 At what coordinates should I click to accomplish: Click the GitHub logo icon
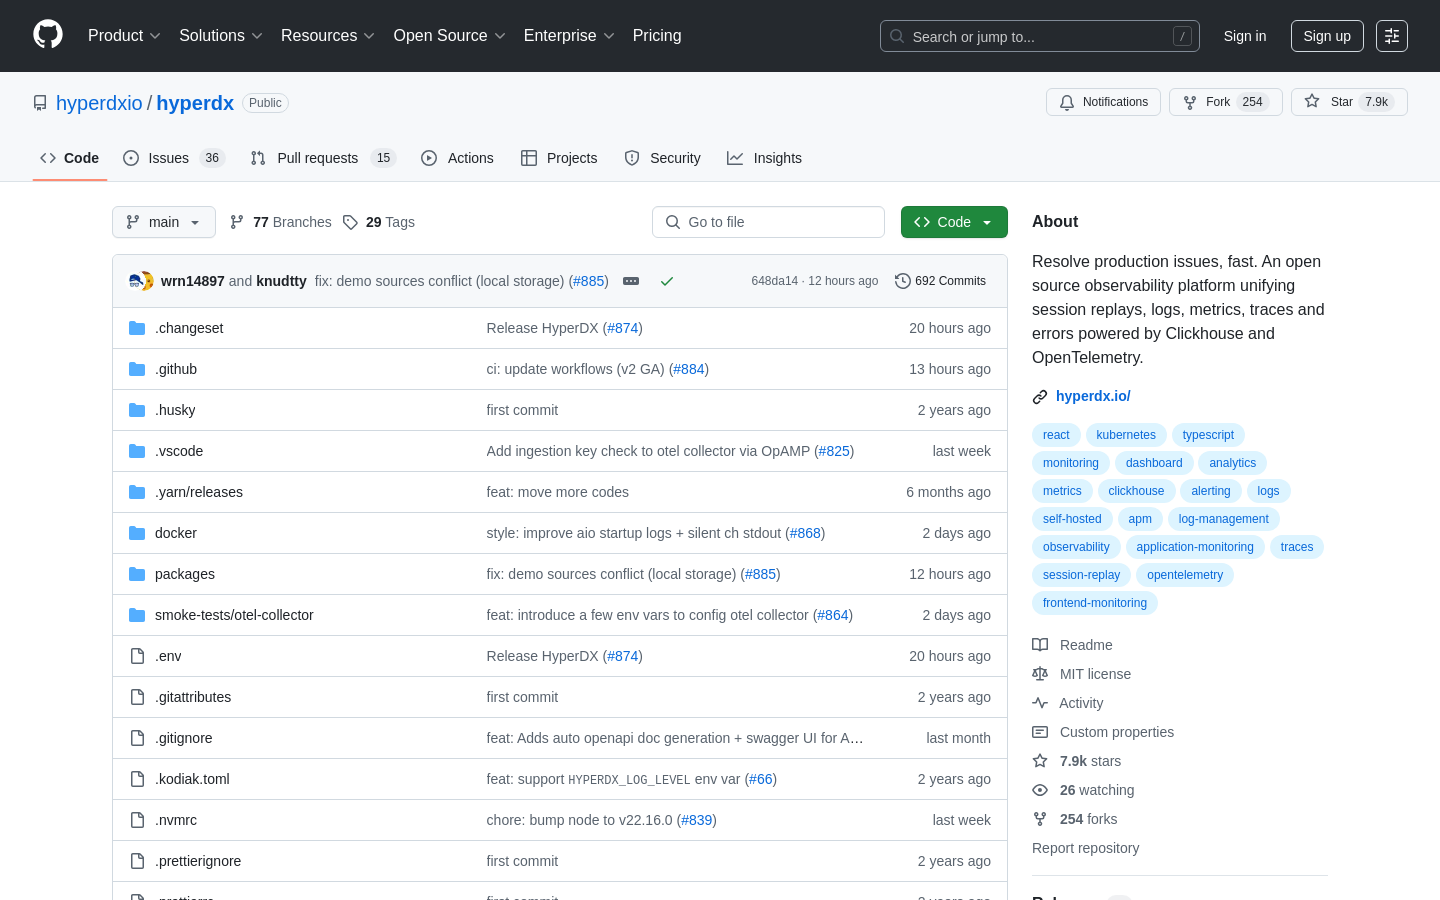click(48, 35)
